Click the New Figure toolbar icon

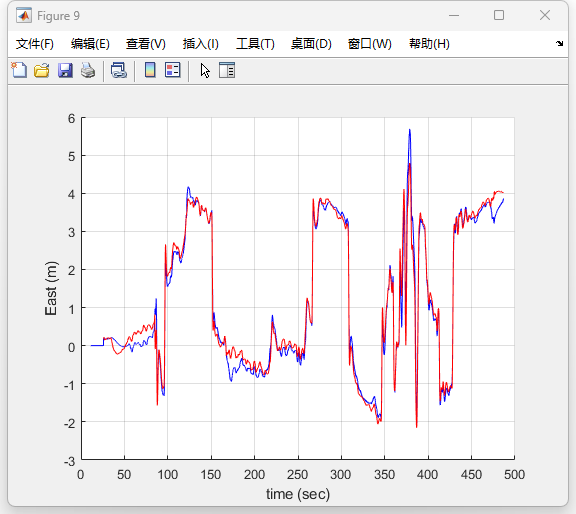point(19,70)
